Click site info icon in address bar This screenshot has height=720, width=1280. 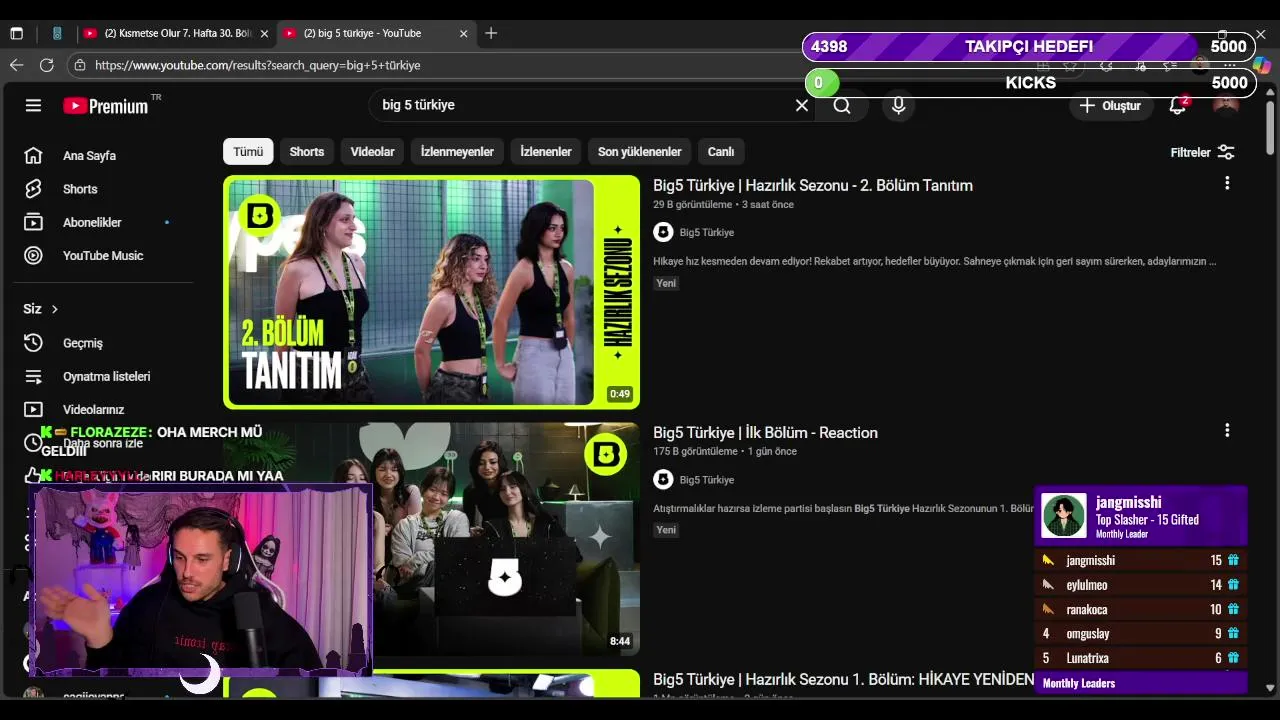(x=79, y=65)
